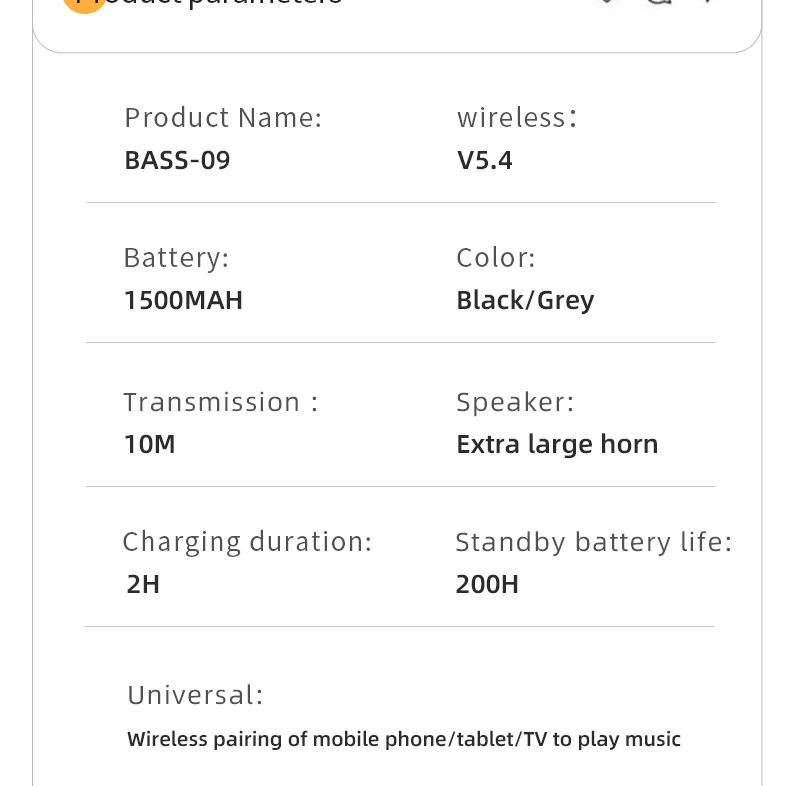
Task: Click the Charging duration label
Action: pyautogui.click(x=247, y=543)
